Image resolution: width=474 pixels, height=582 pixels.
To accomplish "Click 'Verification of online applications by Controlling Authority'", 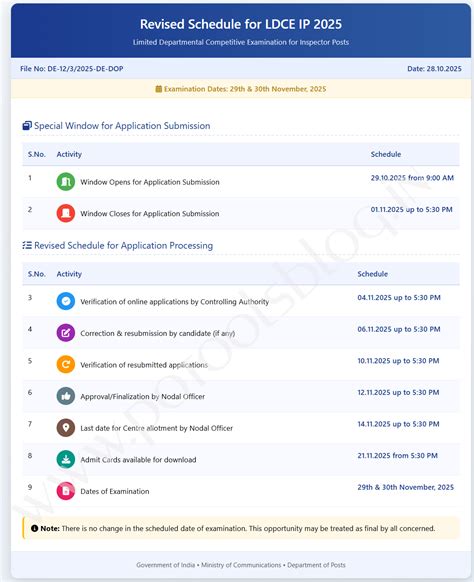I will [x=174, y=302].
